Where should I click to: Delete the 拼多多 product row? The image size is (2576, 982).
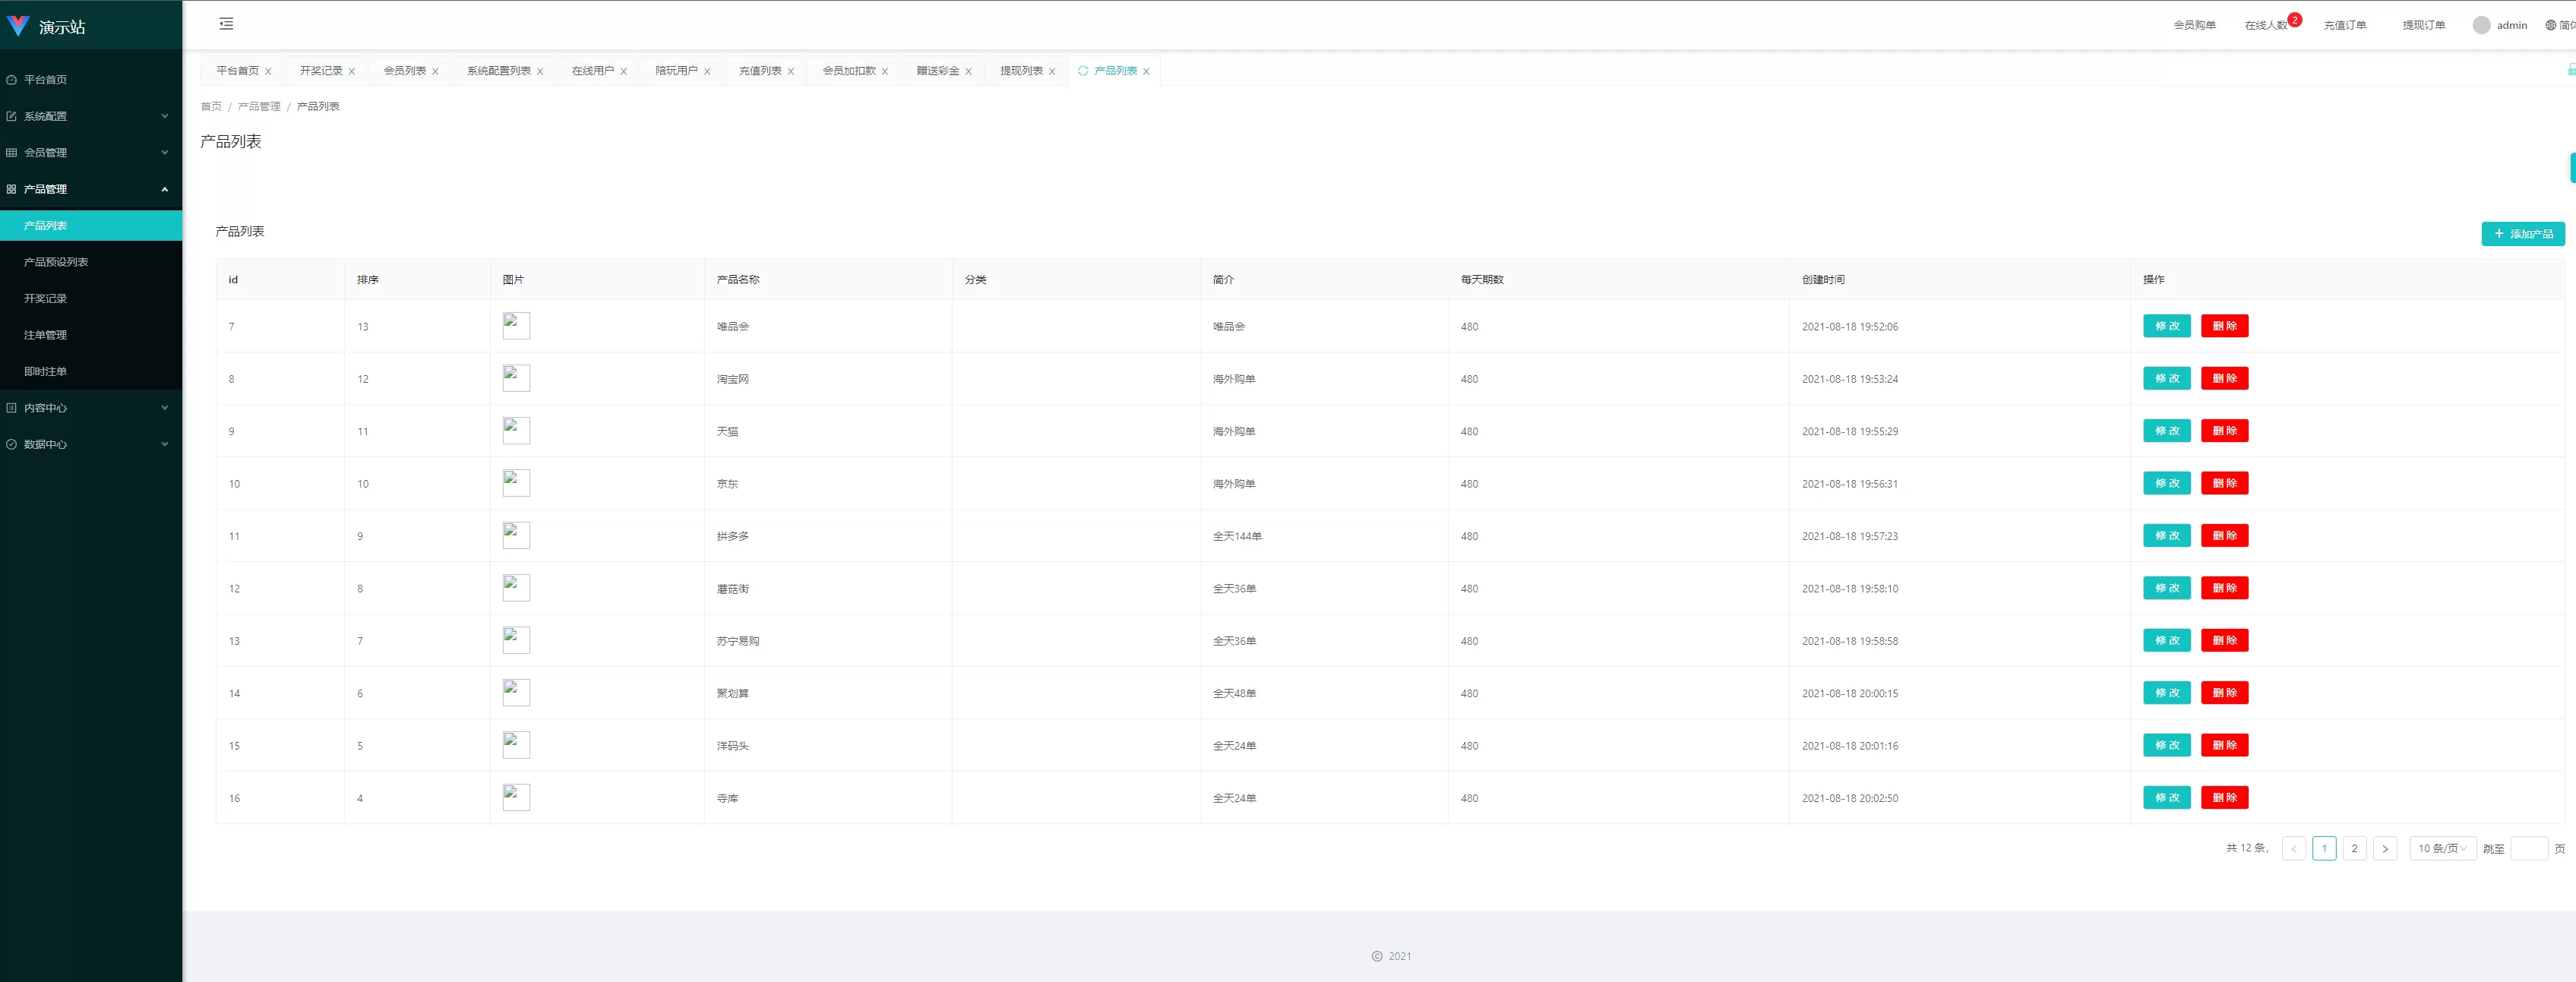pyautogui.click(x=2224, y=536)
